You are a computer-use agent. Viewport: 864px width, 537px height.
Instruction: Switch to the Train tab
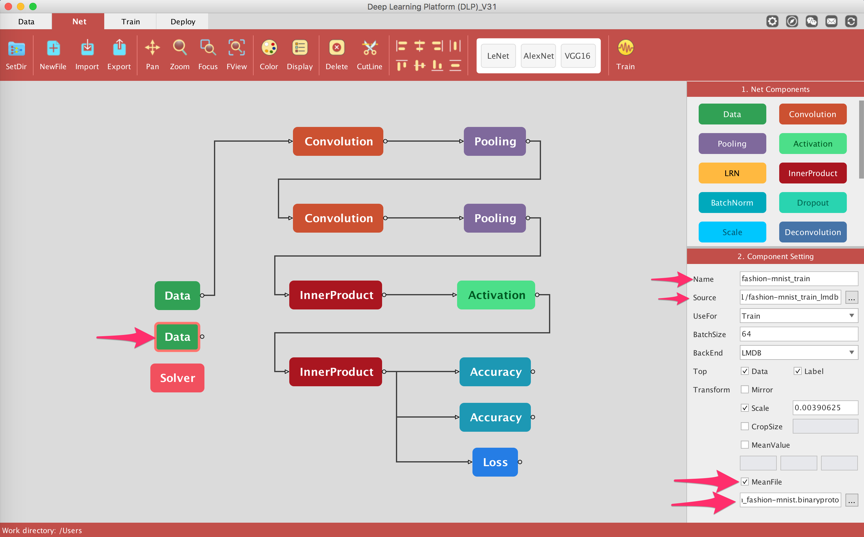tap(131, 21)
